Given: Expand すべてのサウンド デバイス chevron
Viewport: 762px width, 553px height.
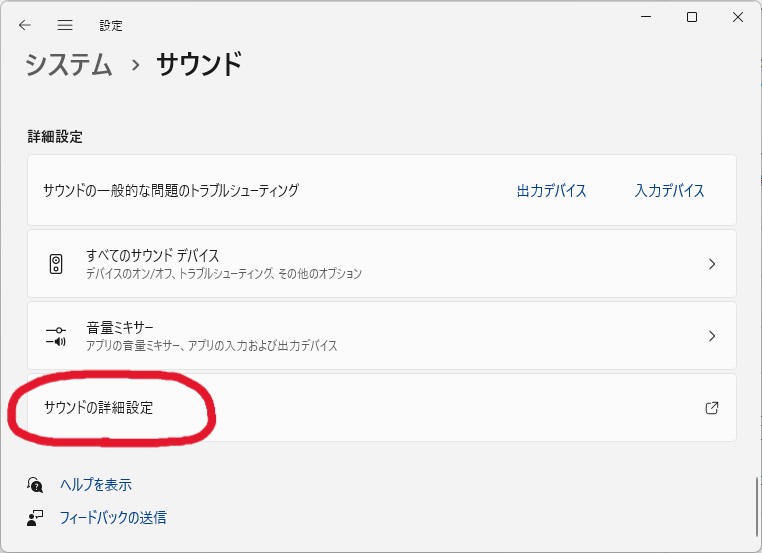Looking at the screenshot, I should (712, 264).
